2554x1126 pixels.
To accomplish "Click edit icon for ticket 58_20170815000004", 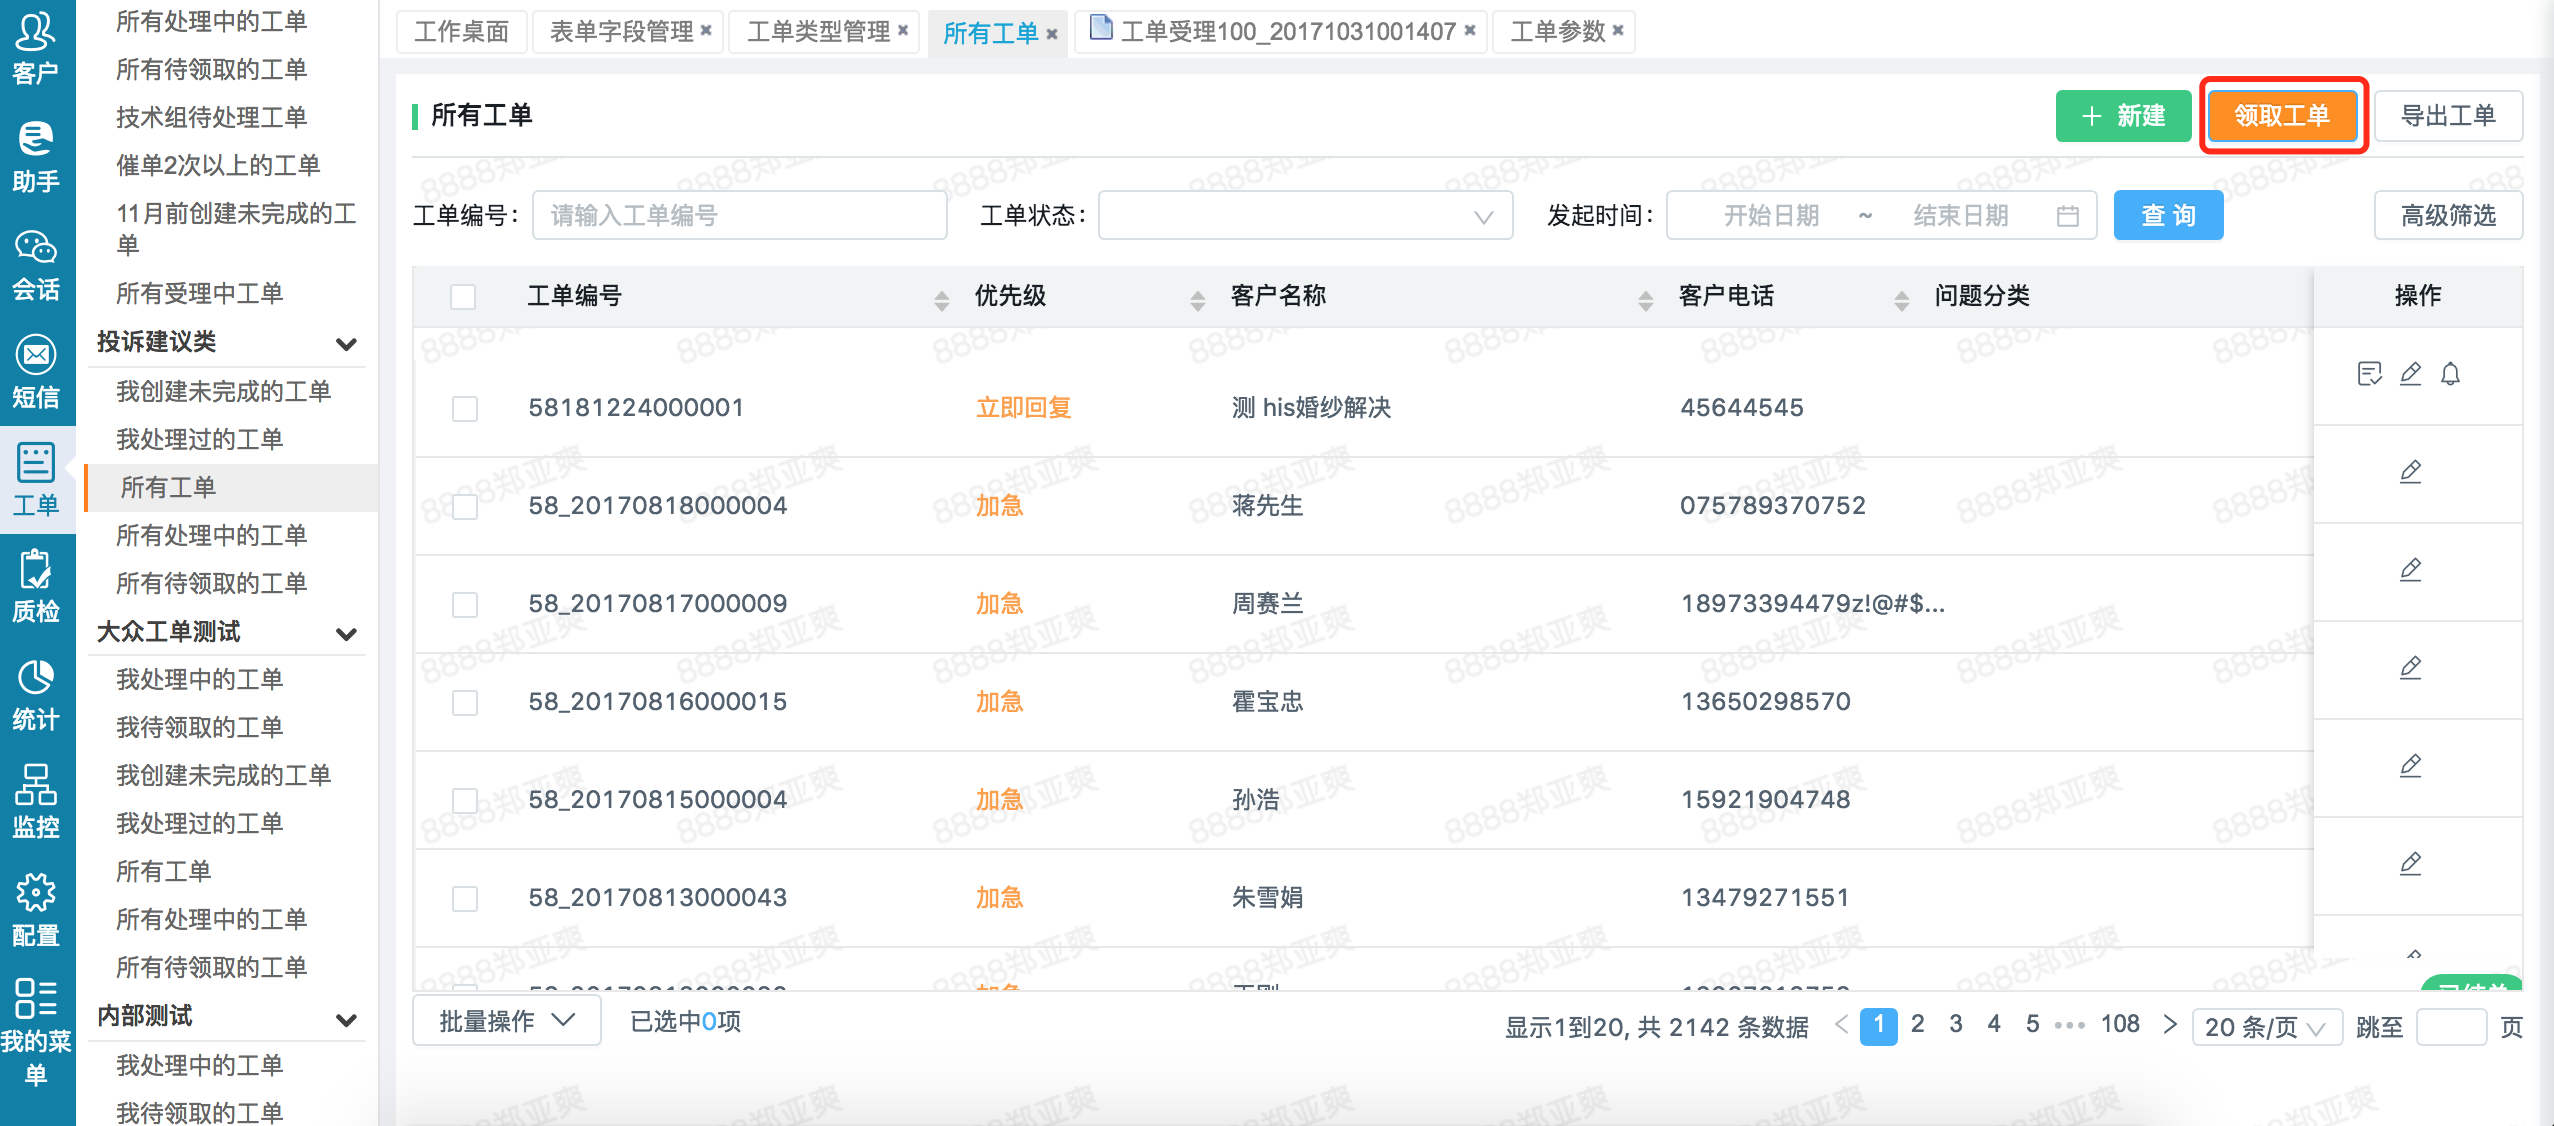I will coord(2411,765).
